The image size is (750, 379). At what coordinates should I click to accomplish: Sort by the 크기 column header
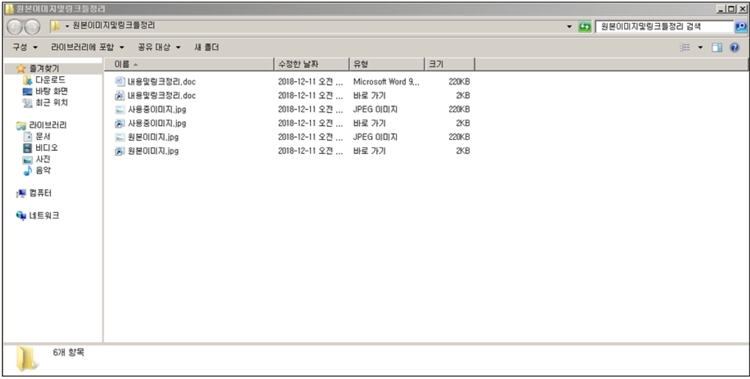450,64
